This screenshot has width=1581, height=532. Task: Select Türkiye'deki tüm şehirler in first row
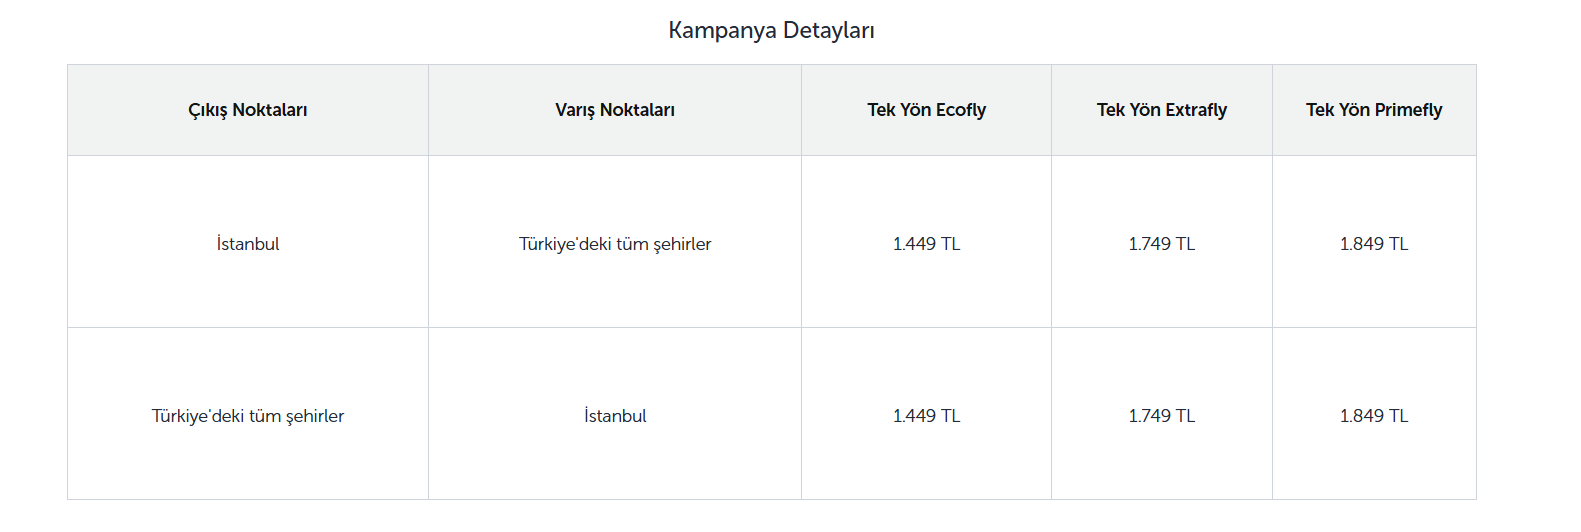point(615,244)
